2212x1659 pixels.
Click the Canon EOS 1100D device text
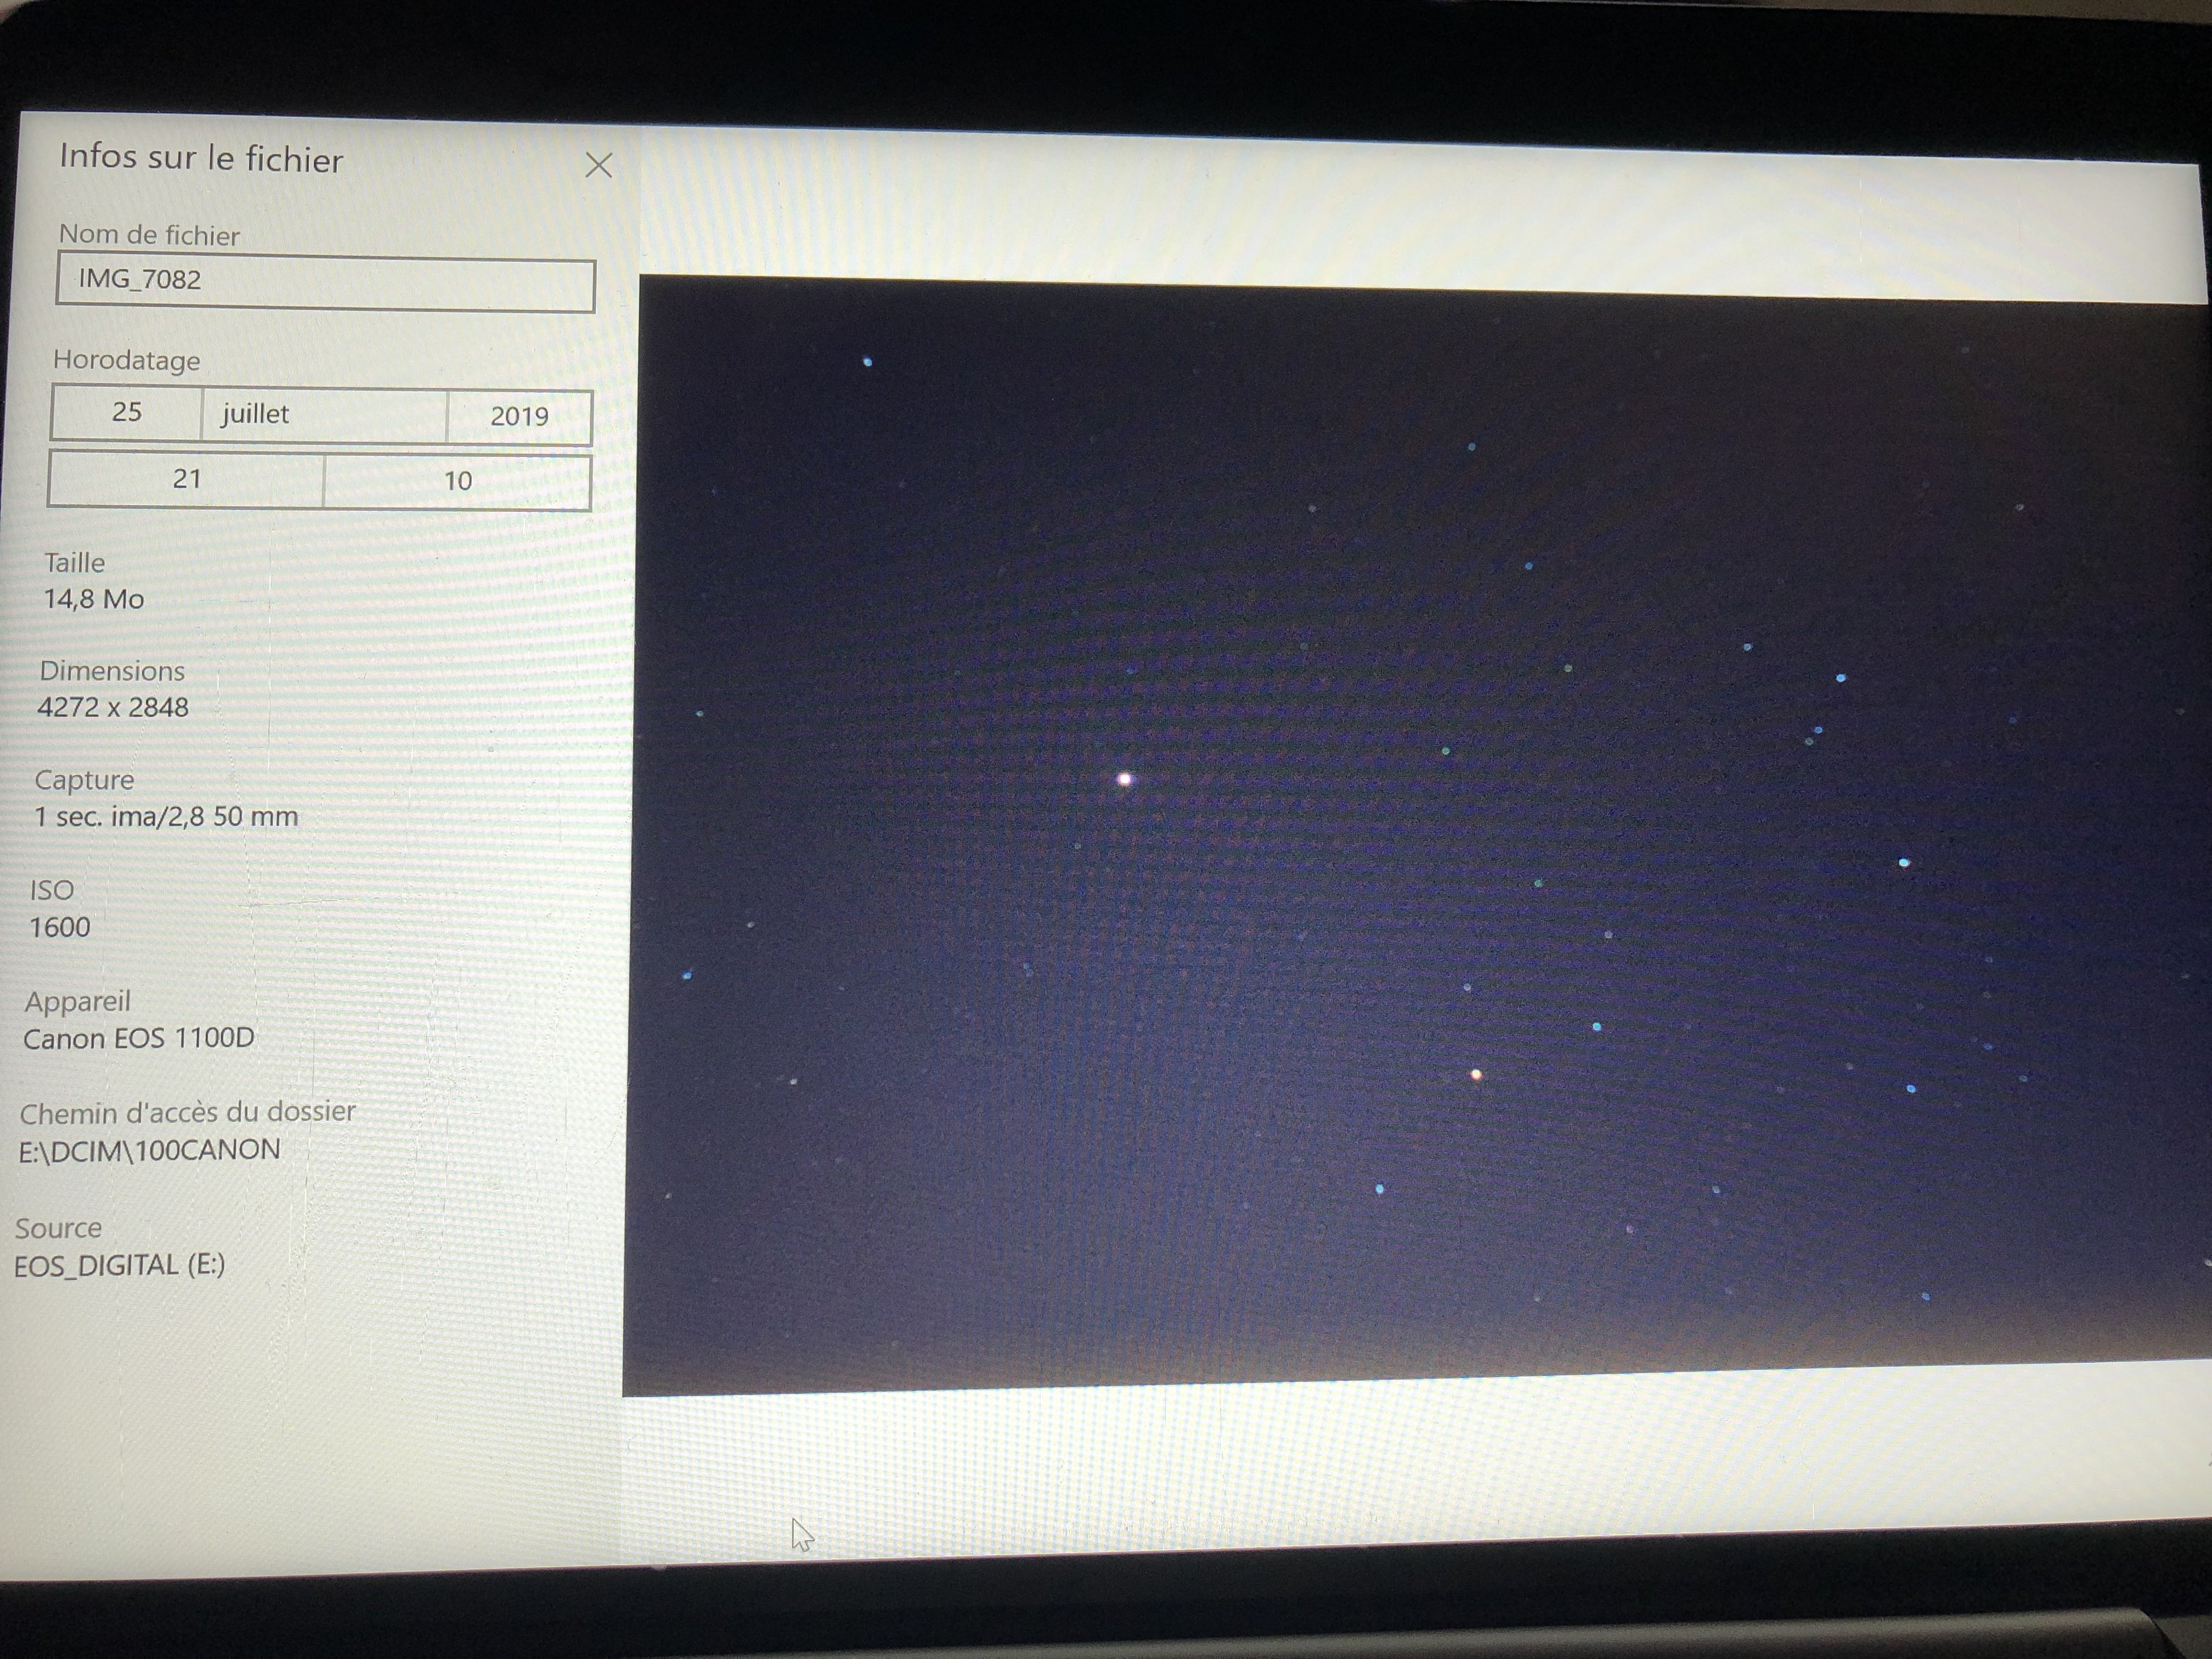139,1038
